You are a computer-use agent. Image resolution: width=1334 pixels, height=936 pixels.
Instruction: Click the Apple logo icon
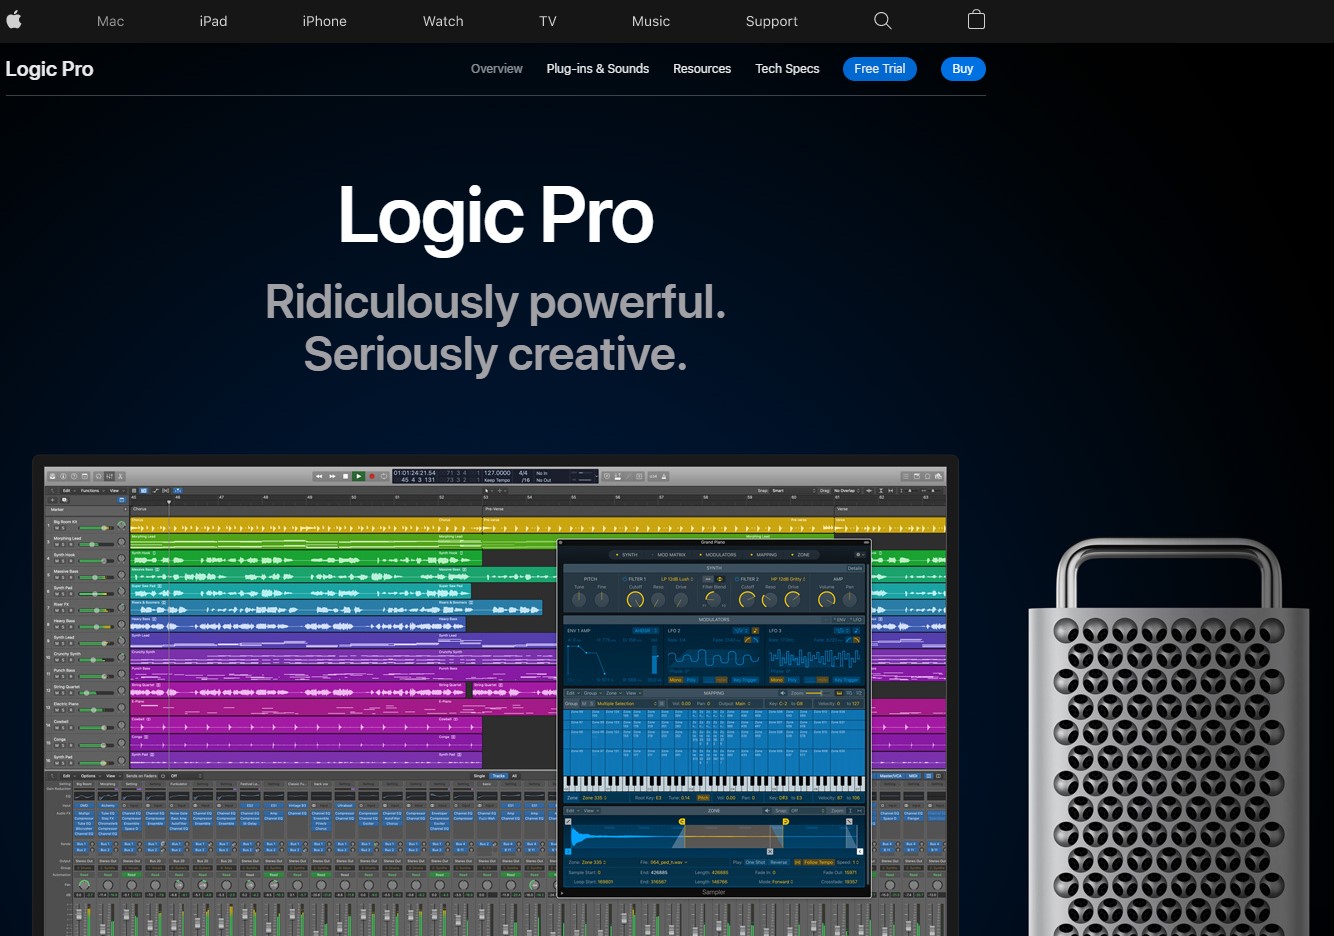[x=14, y=20]
